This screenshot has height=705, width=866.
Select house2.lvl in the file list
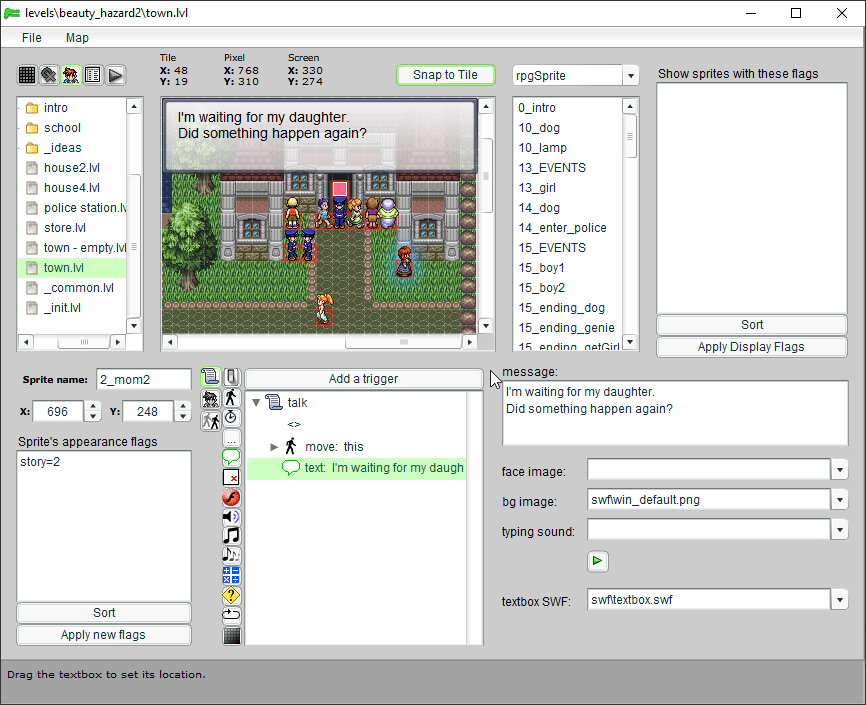tap(71, 168)
